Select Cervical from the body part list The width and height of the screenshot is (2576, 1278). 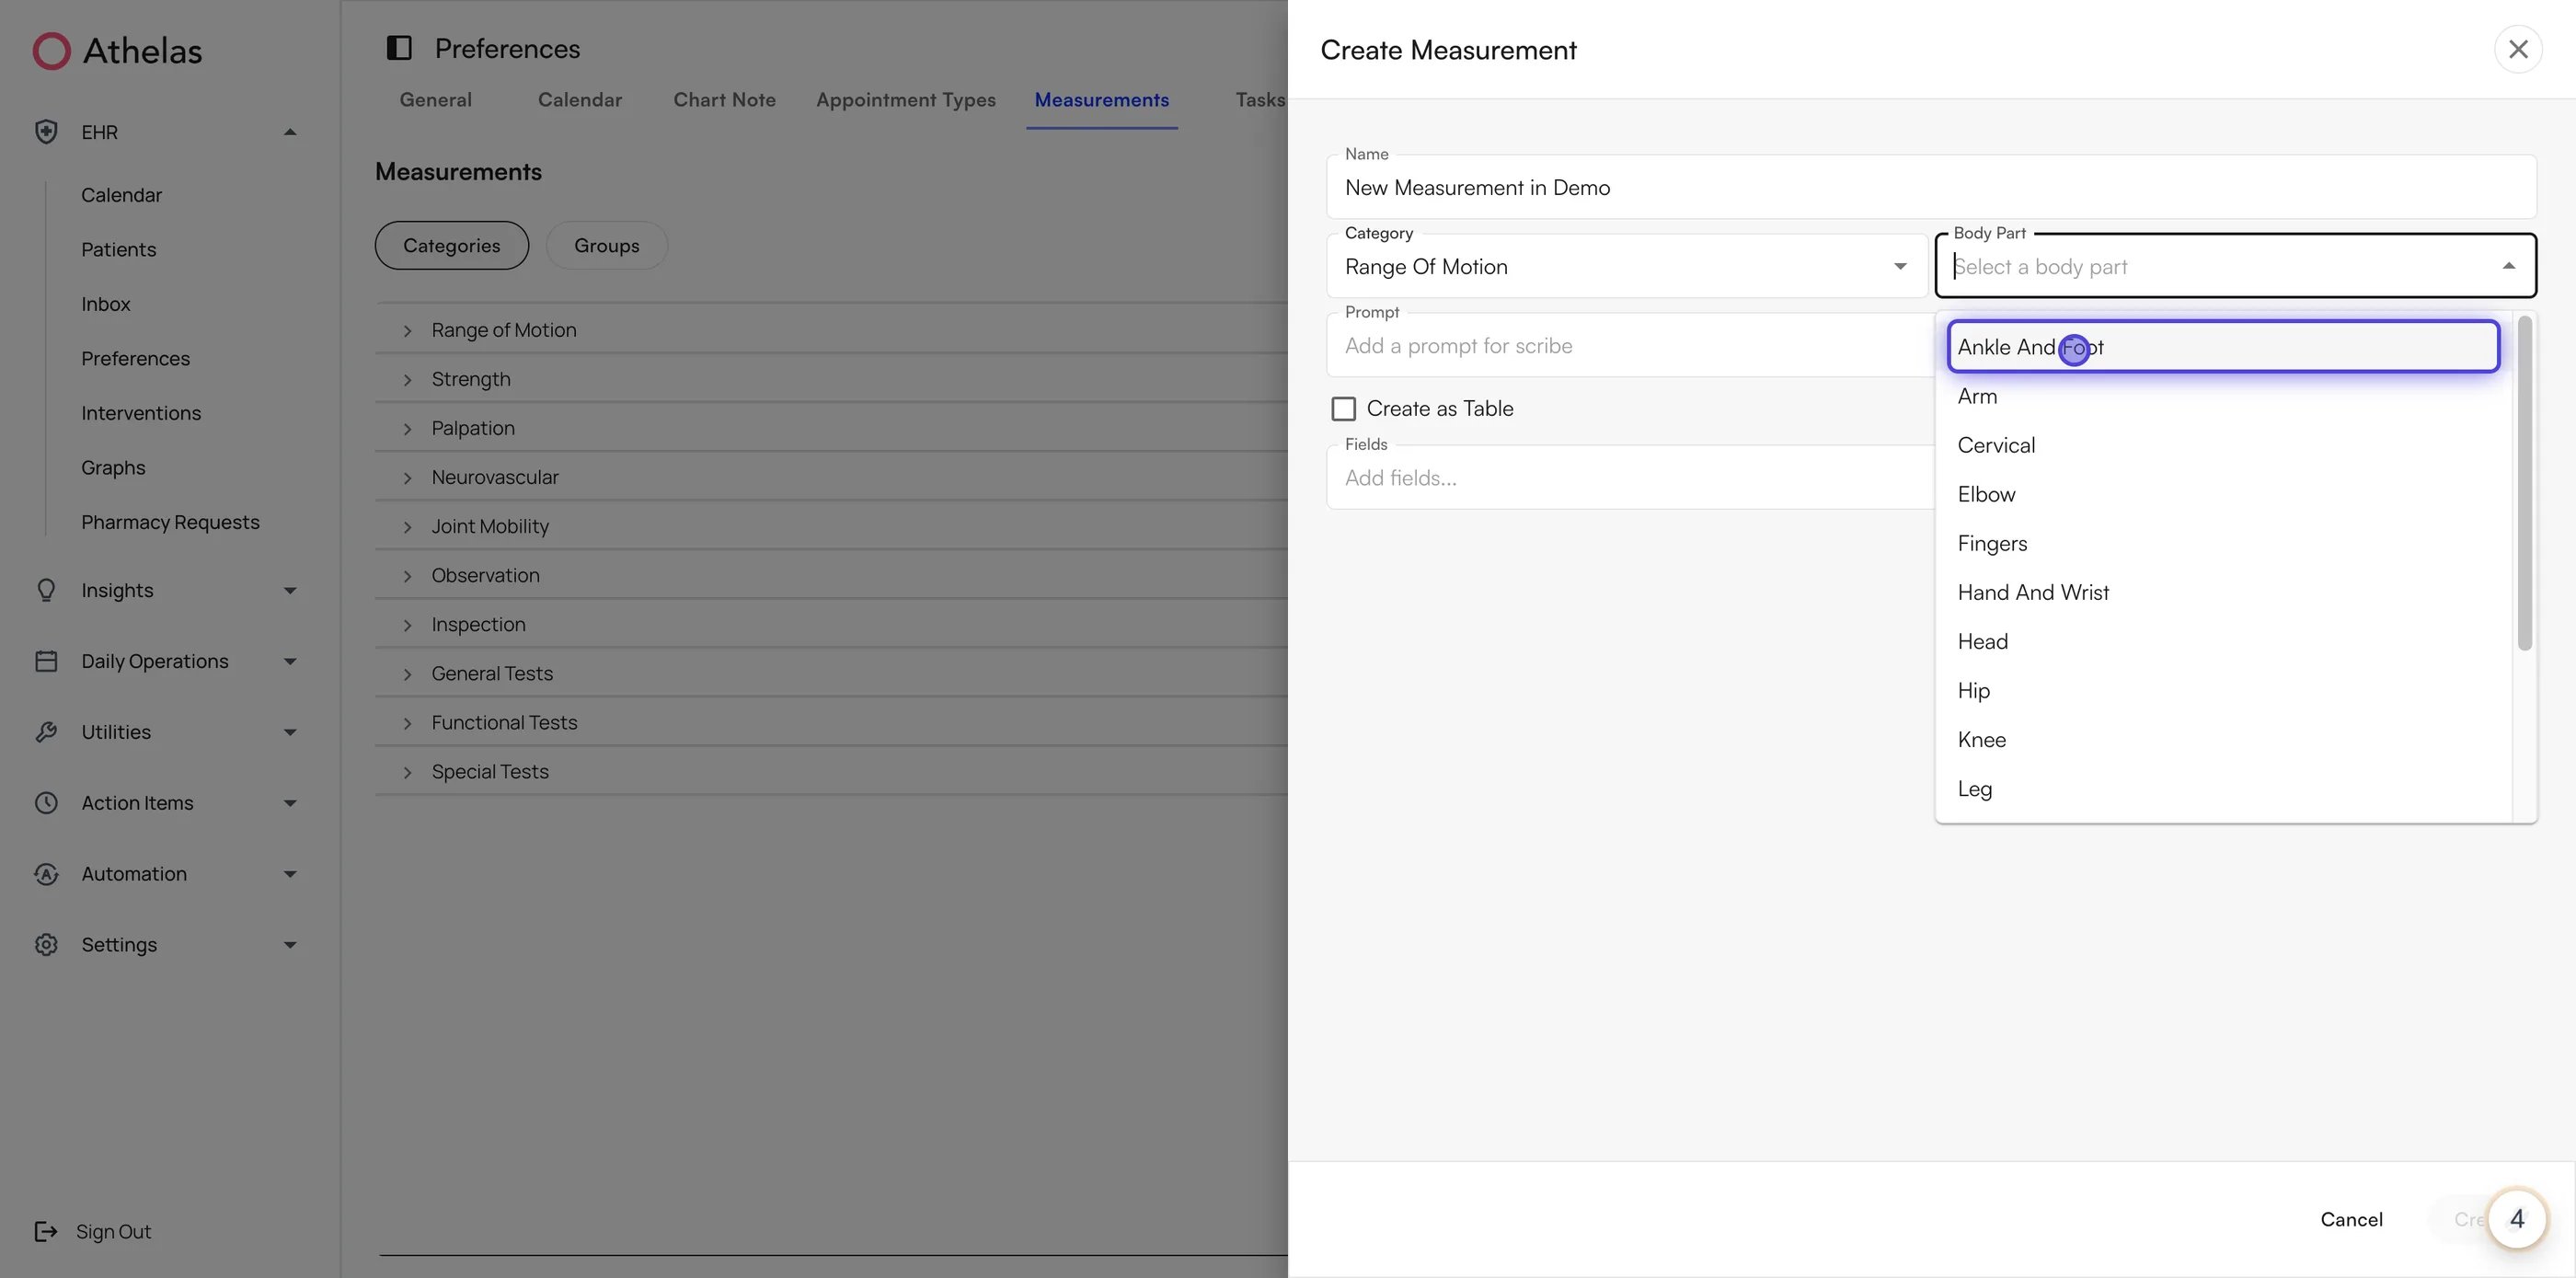pos(2223,445)
